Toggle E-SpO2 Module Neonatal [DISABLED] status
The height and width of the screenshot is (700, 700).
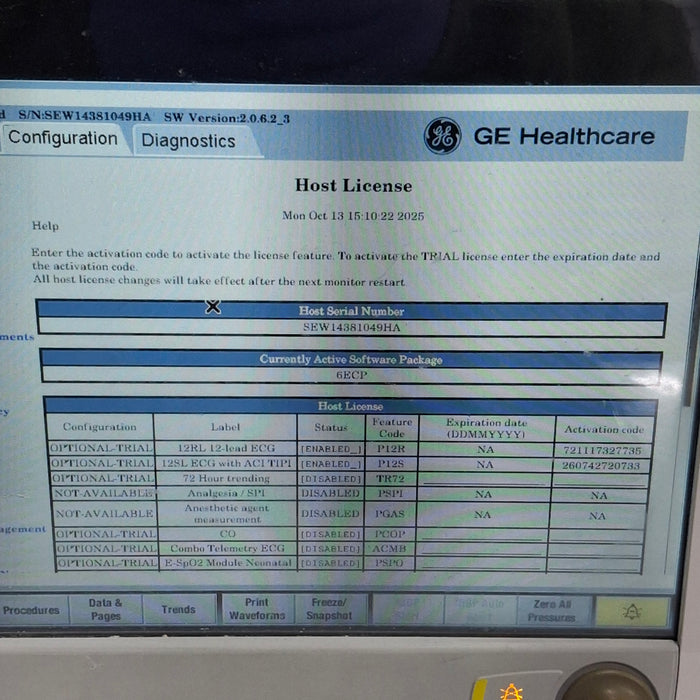point(331,564)
